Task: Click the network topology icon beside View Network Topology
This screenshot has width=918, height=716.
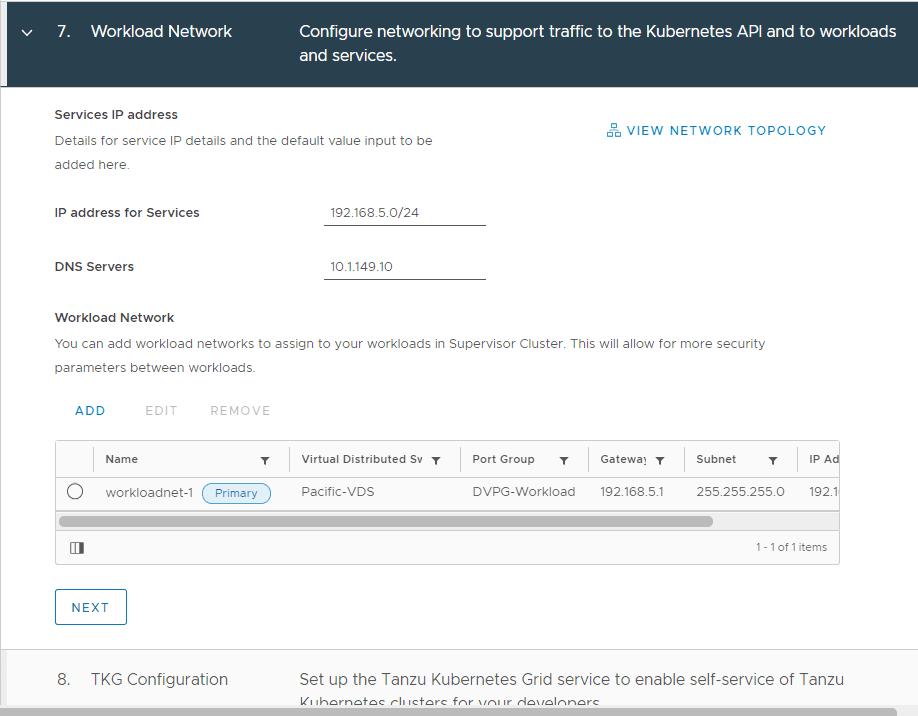Action: 613,129
